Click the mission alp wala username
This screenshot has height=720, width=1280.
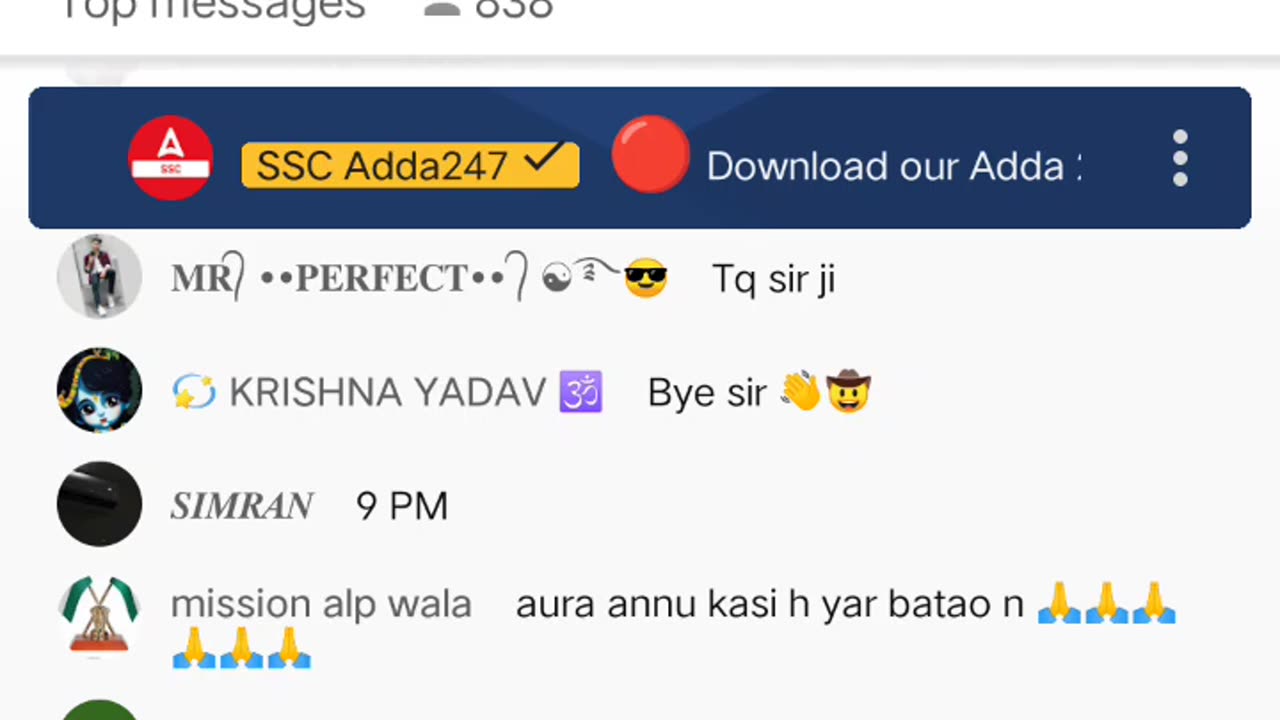point(321,605)
